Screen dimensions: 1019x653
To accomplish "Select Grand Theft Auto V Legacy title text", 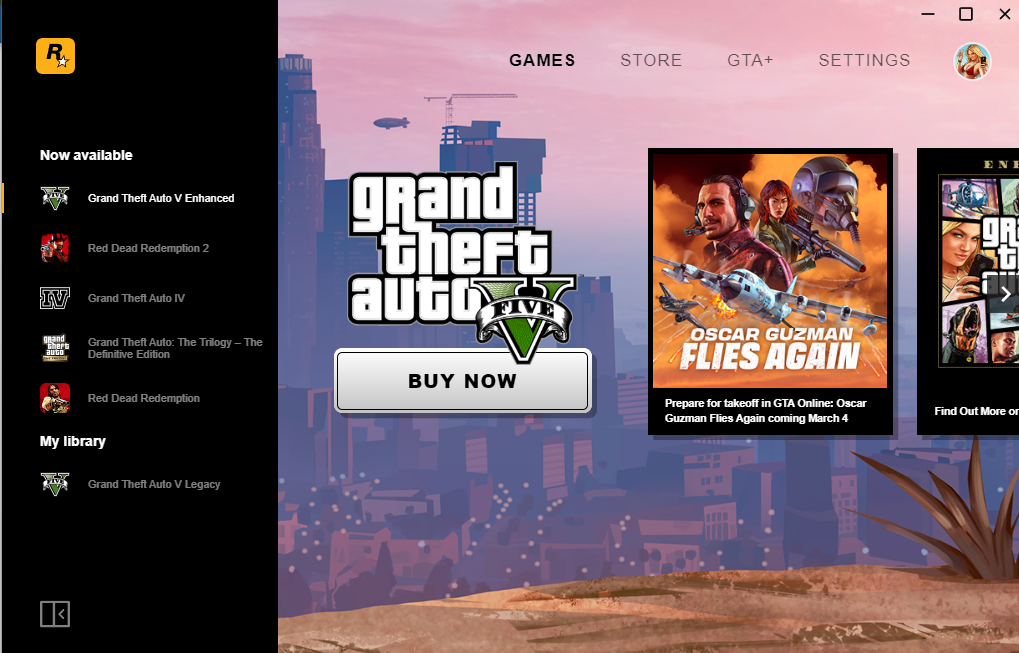I will click(154, 484).
